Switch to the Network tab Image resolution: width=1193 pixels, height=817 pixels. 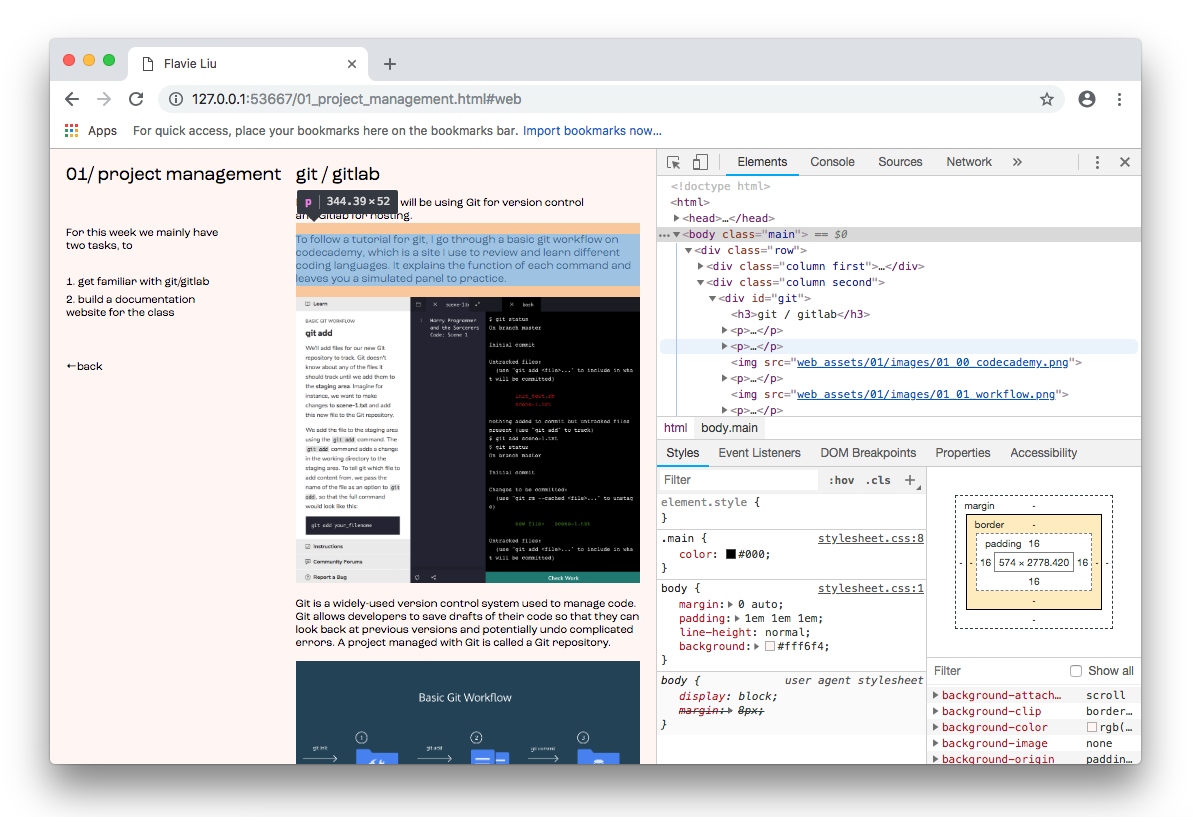pos(969,162)
